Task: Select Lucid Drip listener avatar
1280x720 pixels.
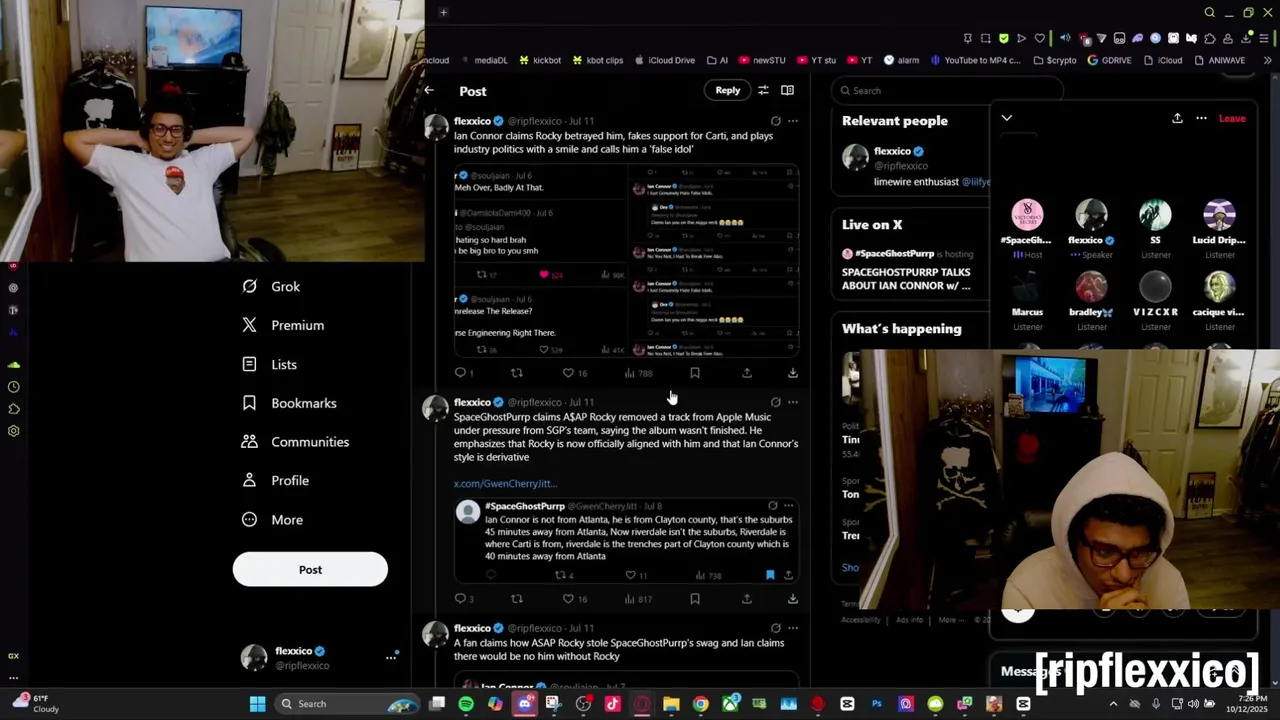Action: coord(1219,215)
